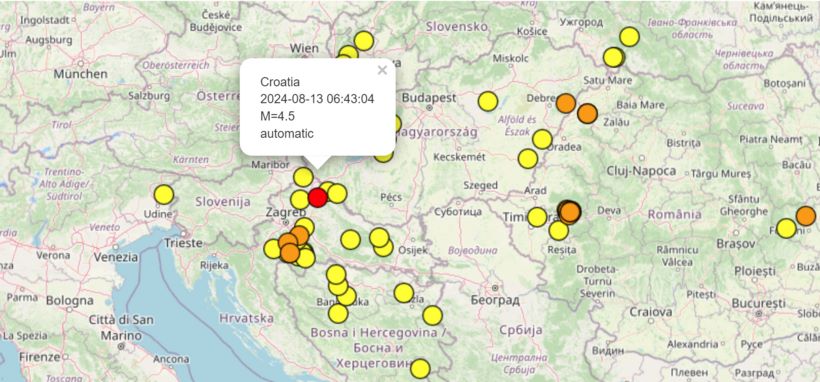Click the yellow marker above Reșița
The height and width of the screenshot is (382, 820).
tap(559, 230)
